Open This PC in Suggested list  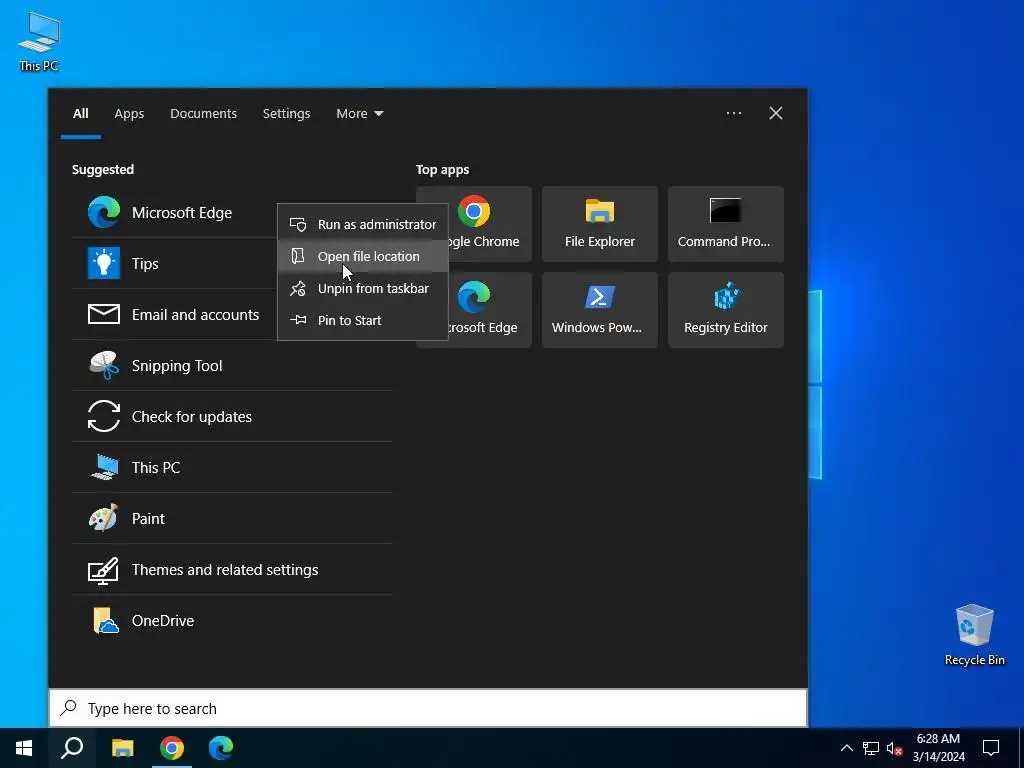(x=232, y=467)
